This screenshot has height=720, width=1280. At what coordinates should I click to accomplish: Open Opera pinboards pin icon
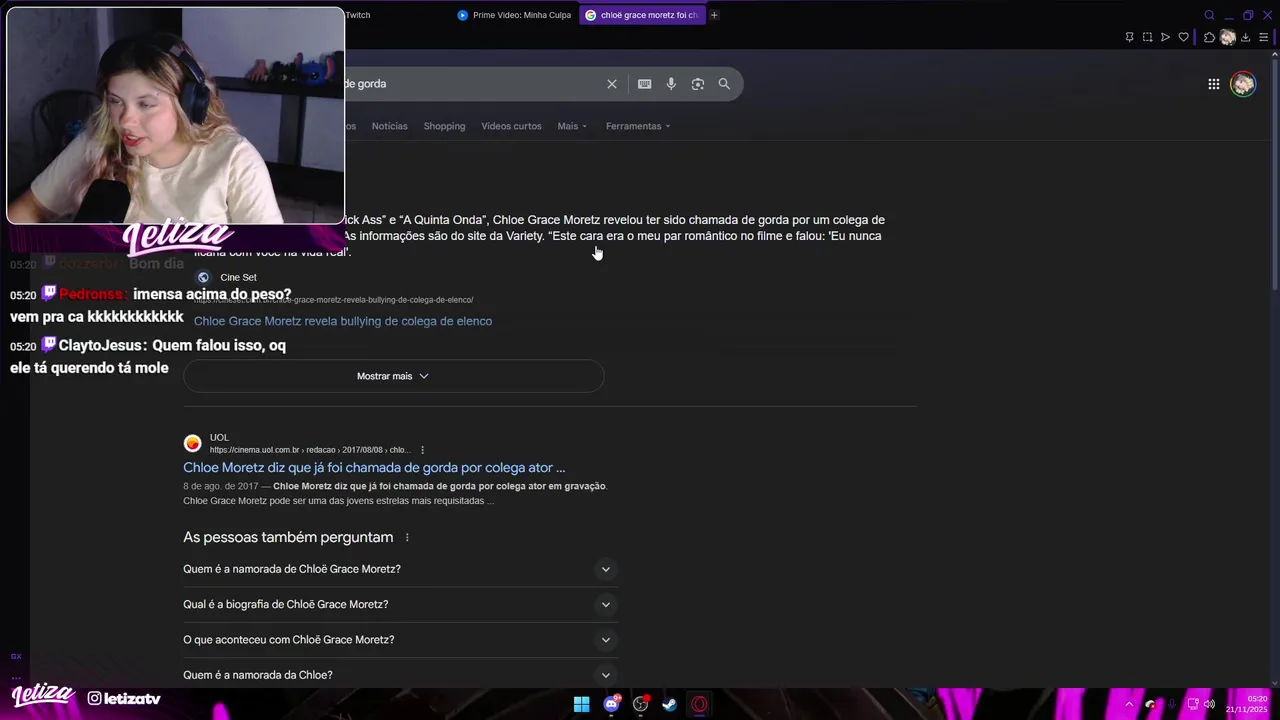tap(1129, 37)
